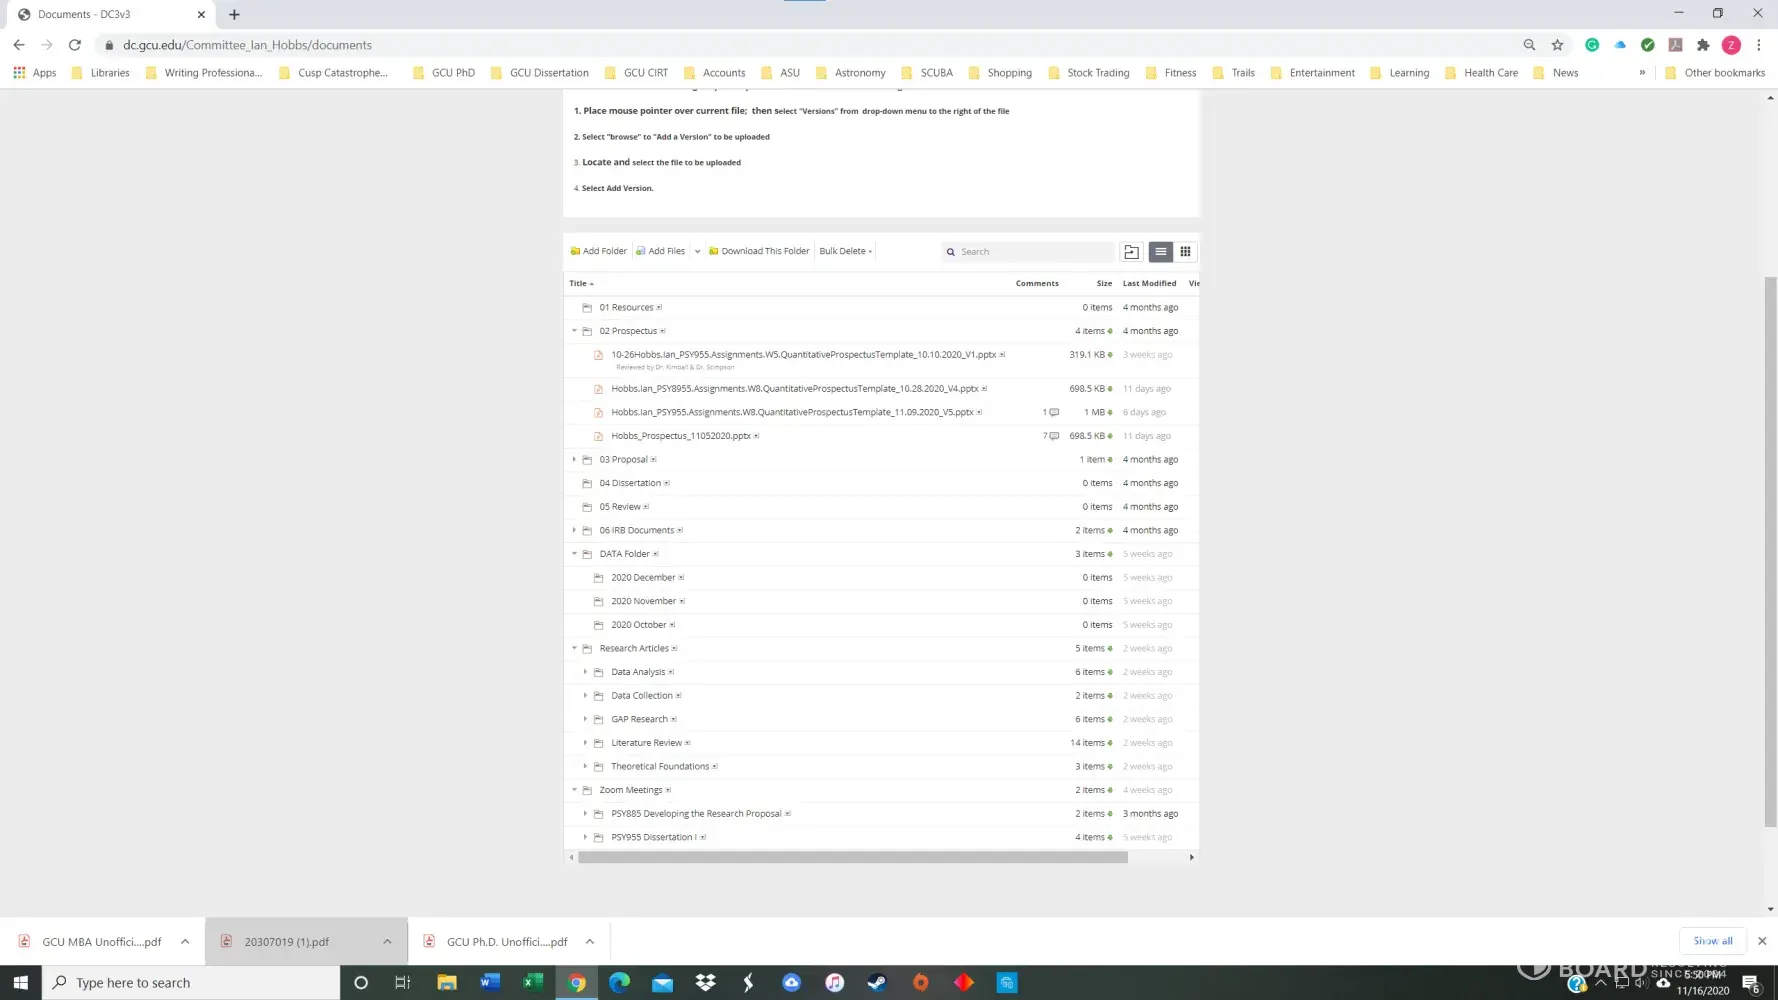
Task: Click the move-to-folder icon beside search
Action: [x=1131, y=252]
